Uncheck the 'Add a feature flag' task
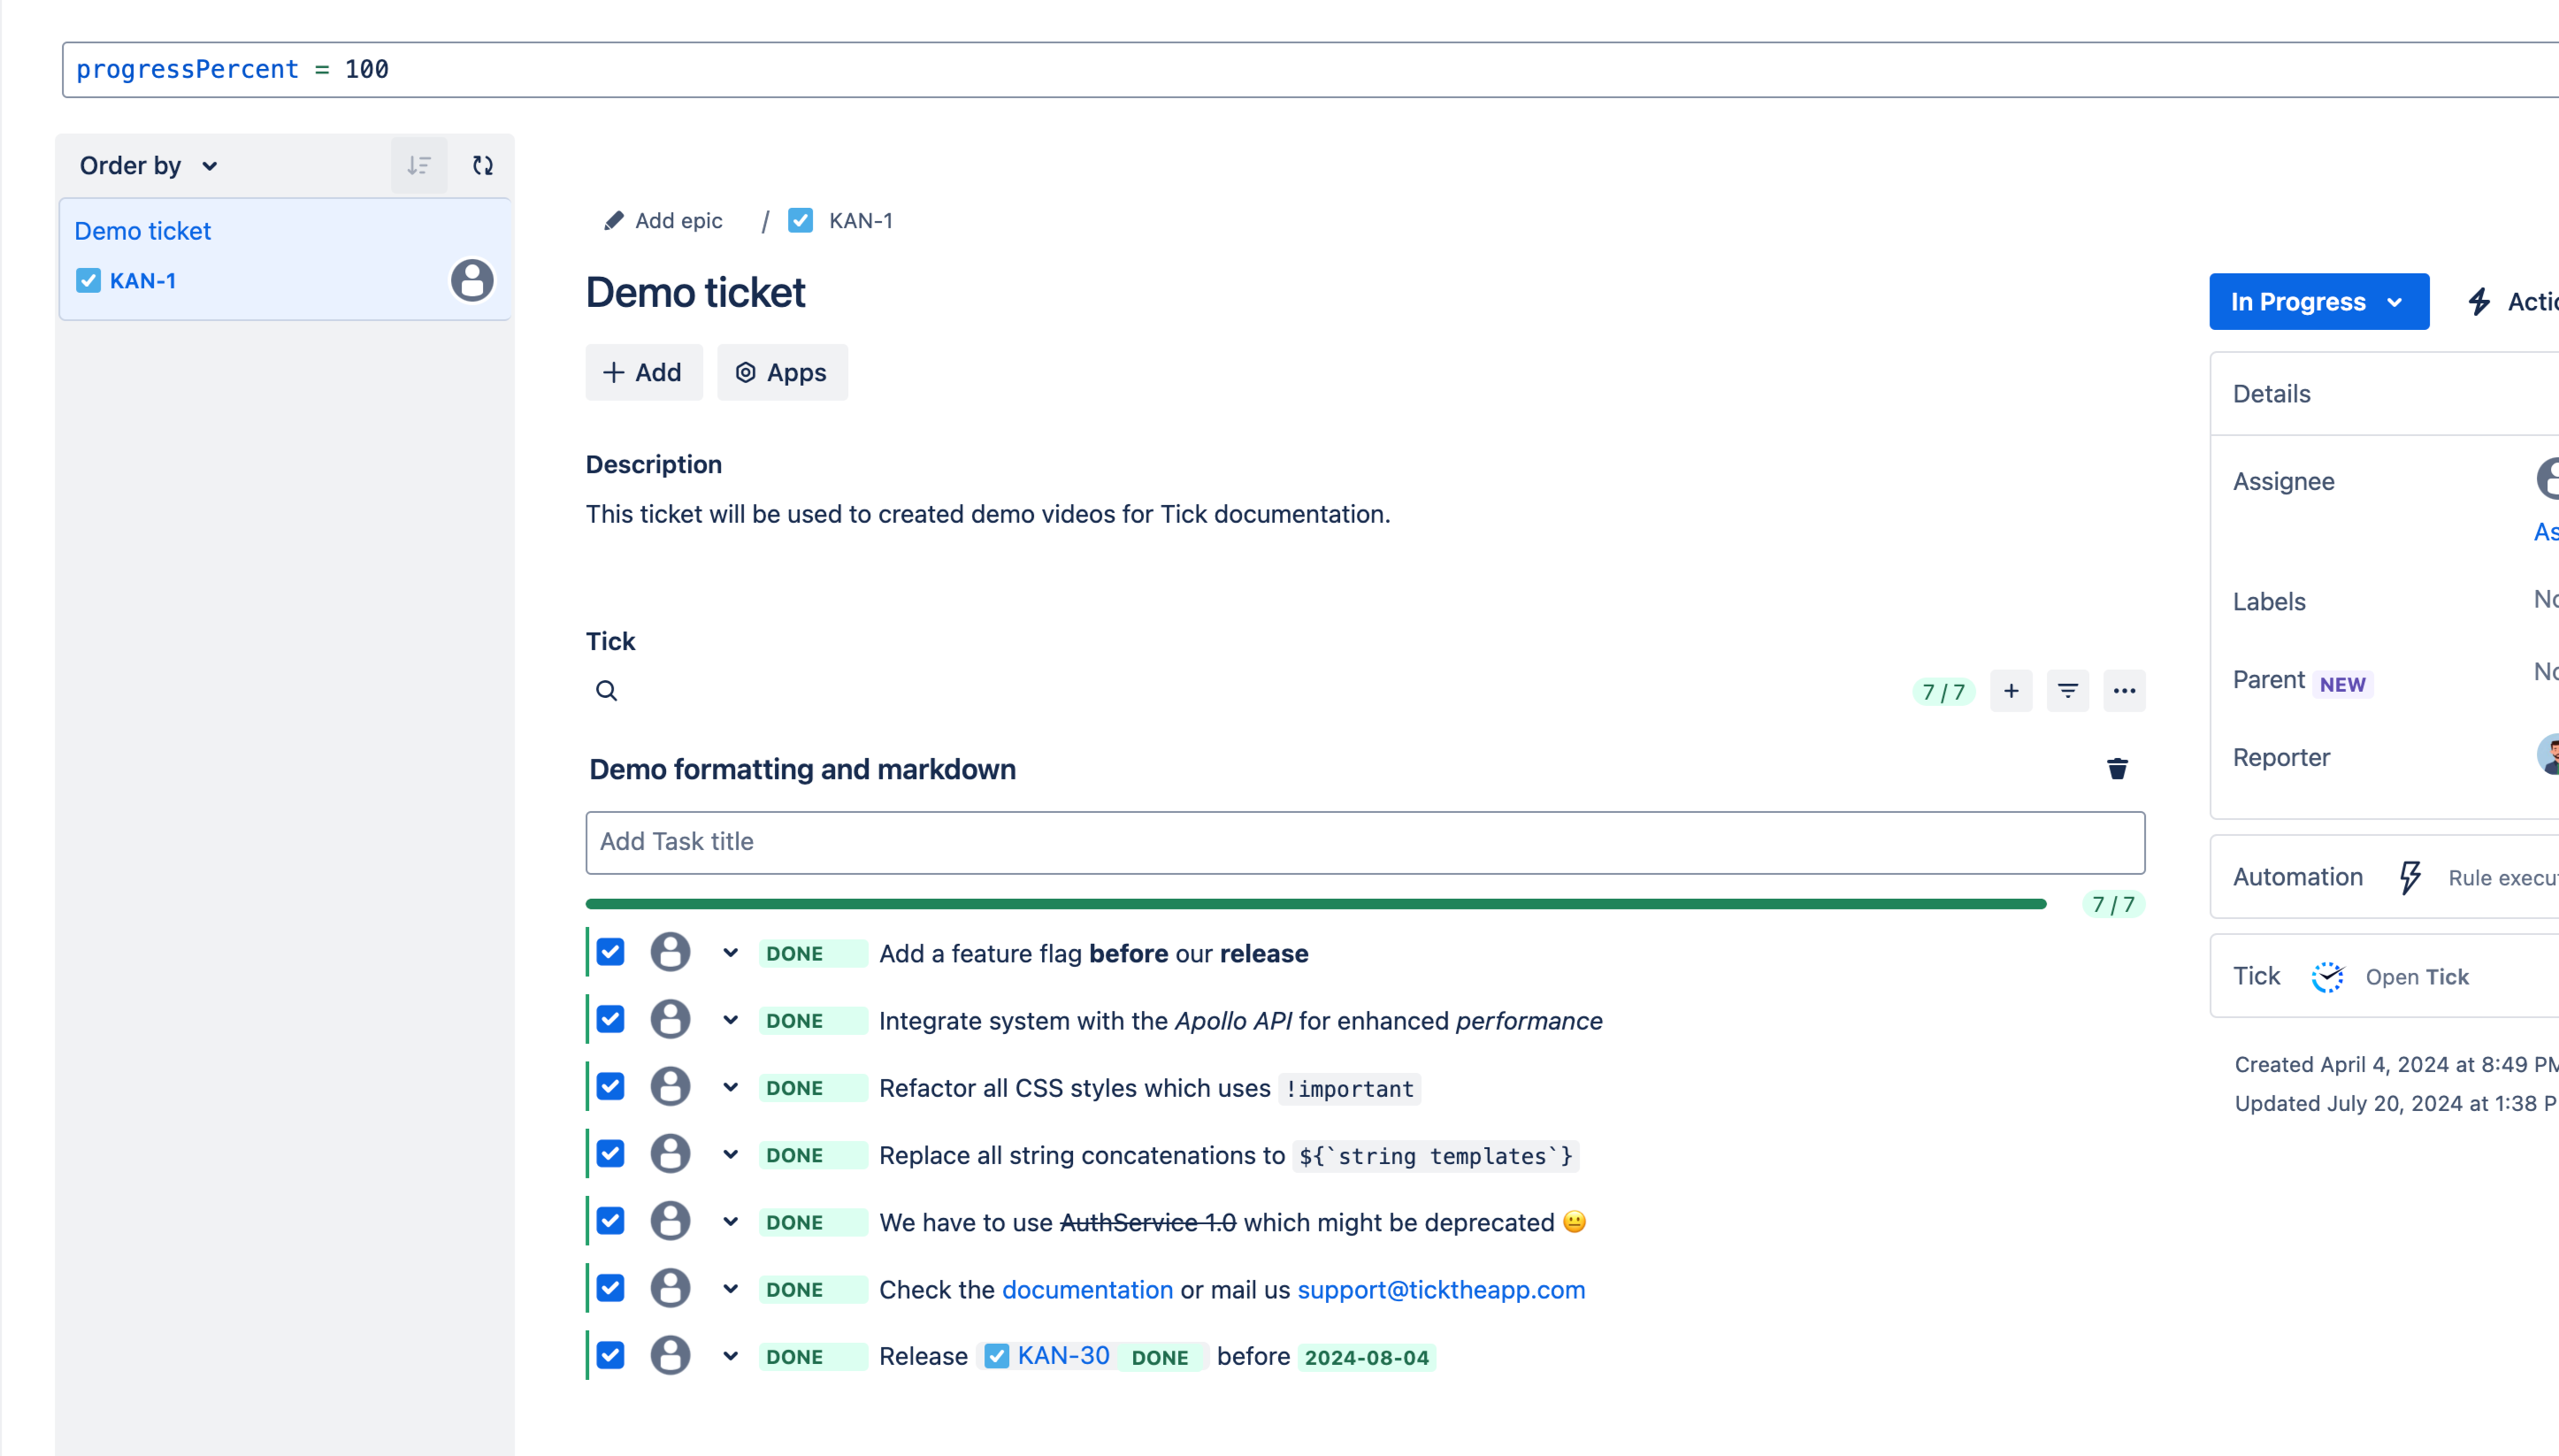The height and width of the screenshot is (1456, 2559). 611,953
